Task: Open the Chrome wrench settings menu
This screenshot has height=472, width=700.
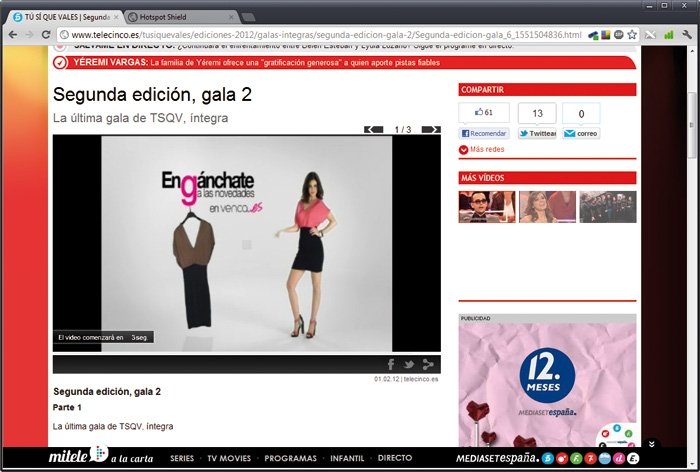Action: pos(687,34)
